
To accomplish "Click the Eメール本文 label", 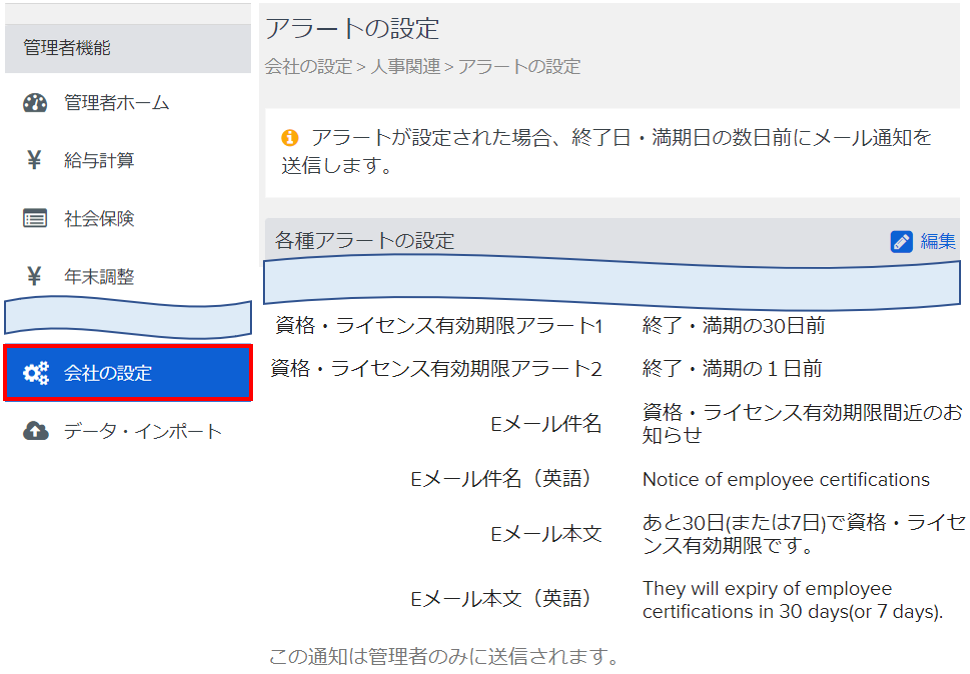I will (x=546, y=534).
